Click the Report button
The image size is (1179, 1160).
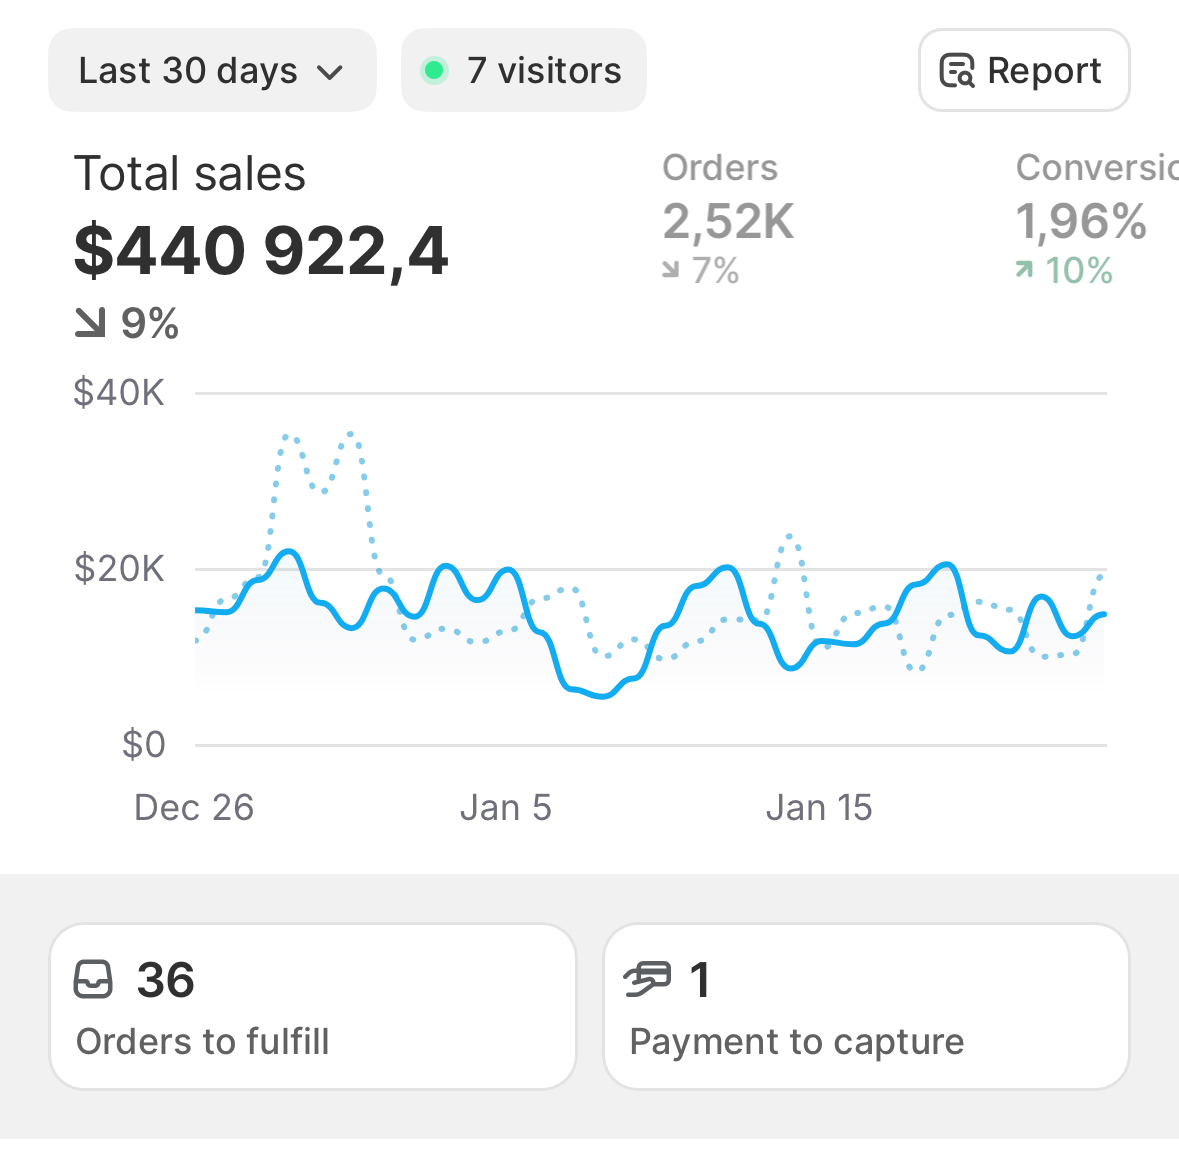pyautogui.click(x=1023, y=71)
